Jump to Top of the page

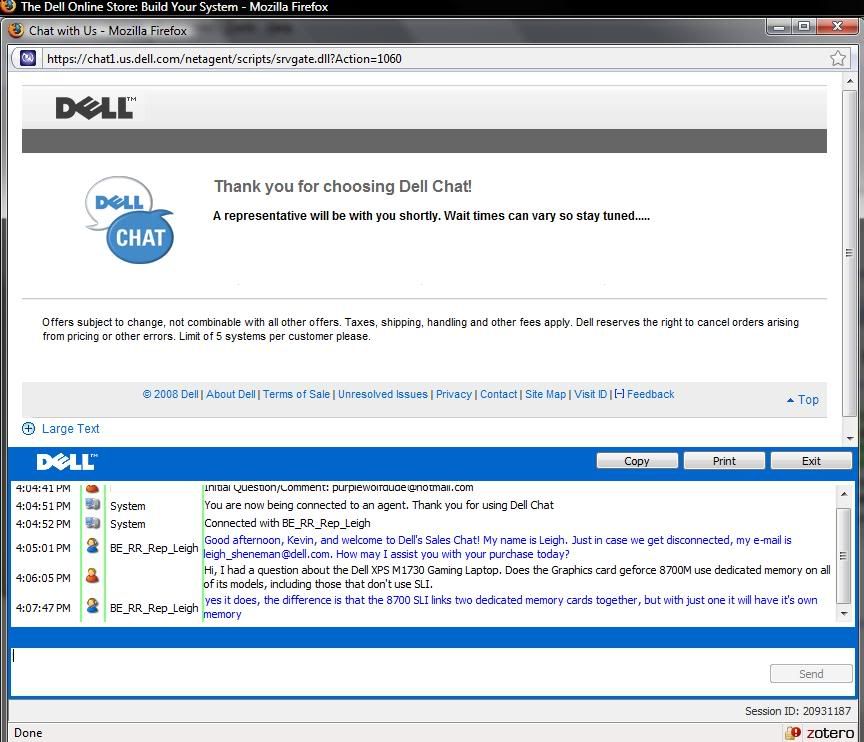tap(803, 400)
